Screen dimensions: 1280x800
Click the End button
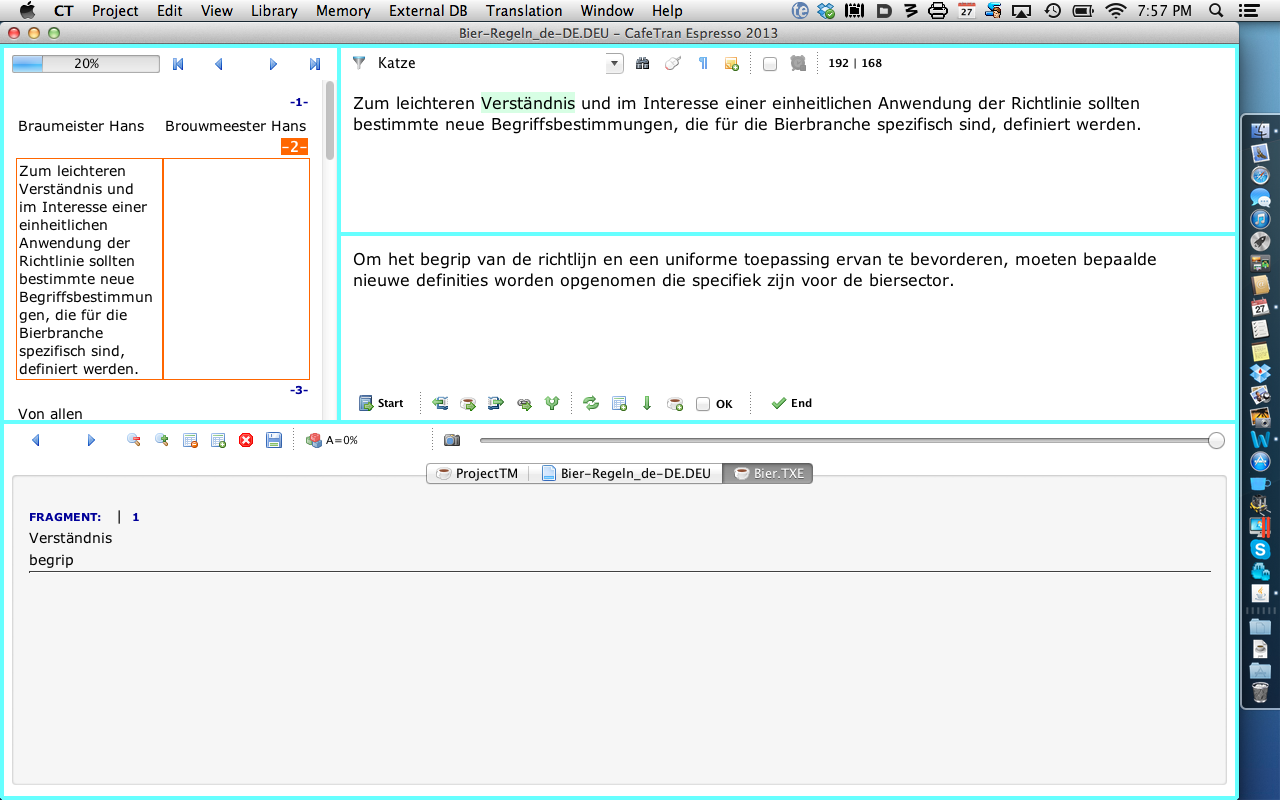791,404
